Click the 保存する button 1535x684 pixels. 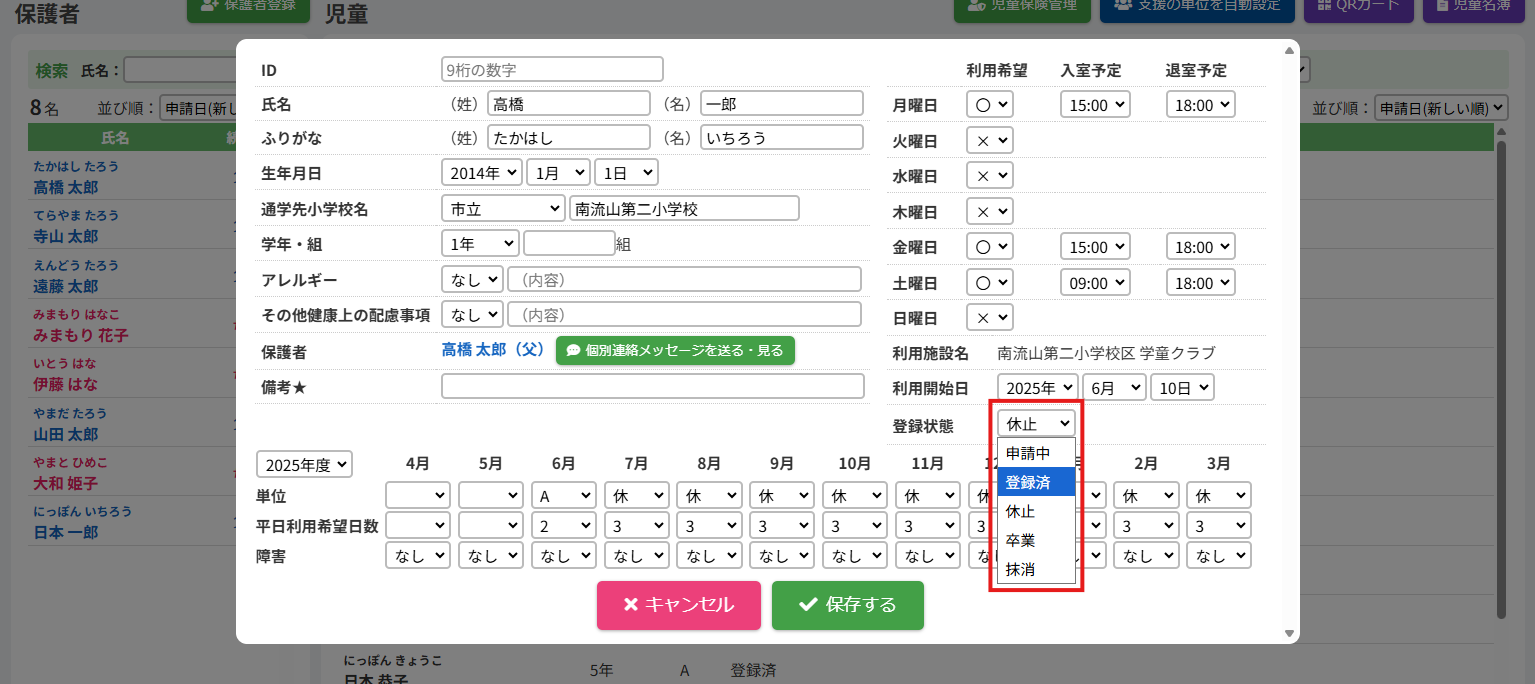tap(847, 605)
